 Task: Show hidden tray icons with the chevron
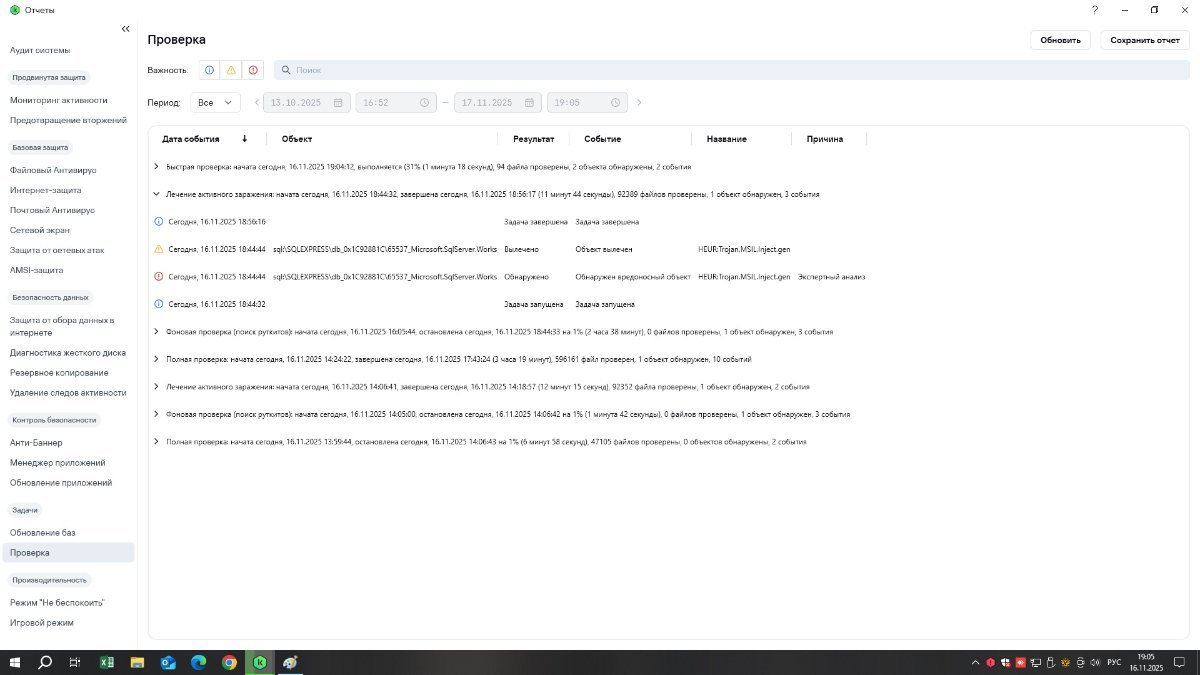coord(975,662)
